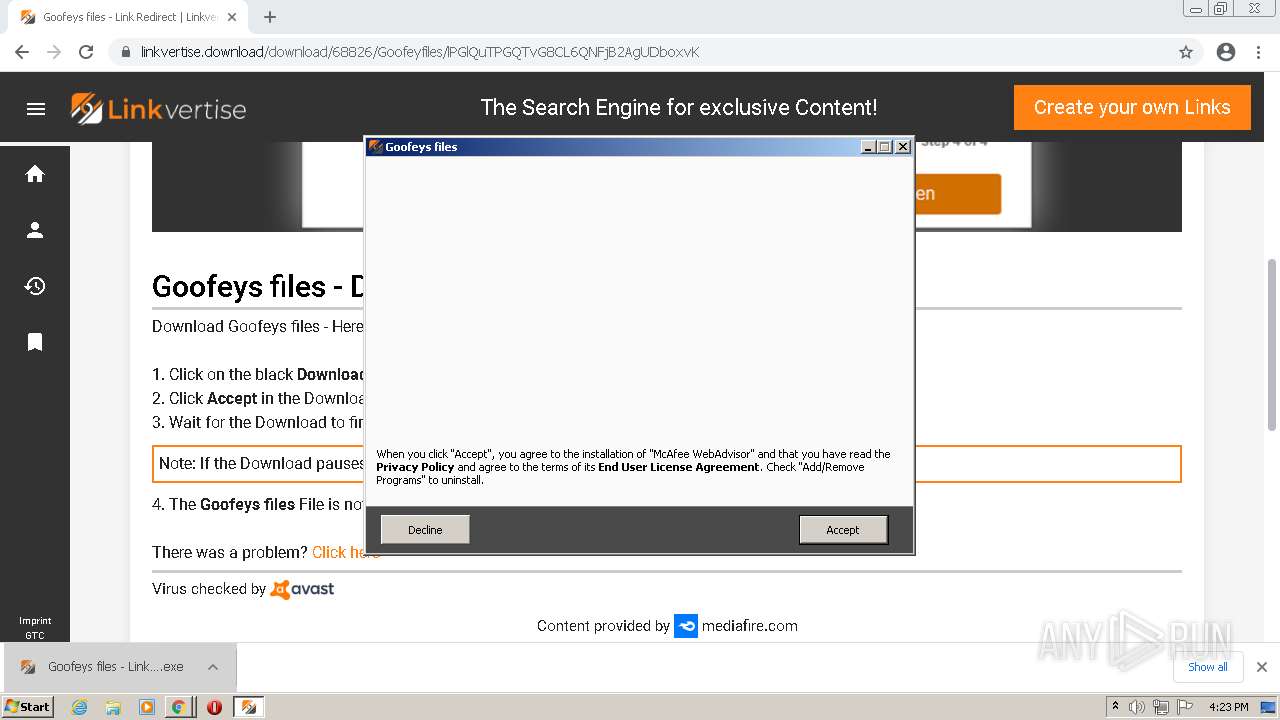
Task: Open the Action Center flag icon
Action: (x=1184, y=707)
